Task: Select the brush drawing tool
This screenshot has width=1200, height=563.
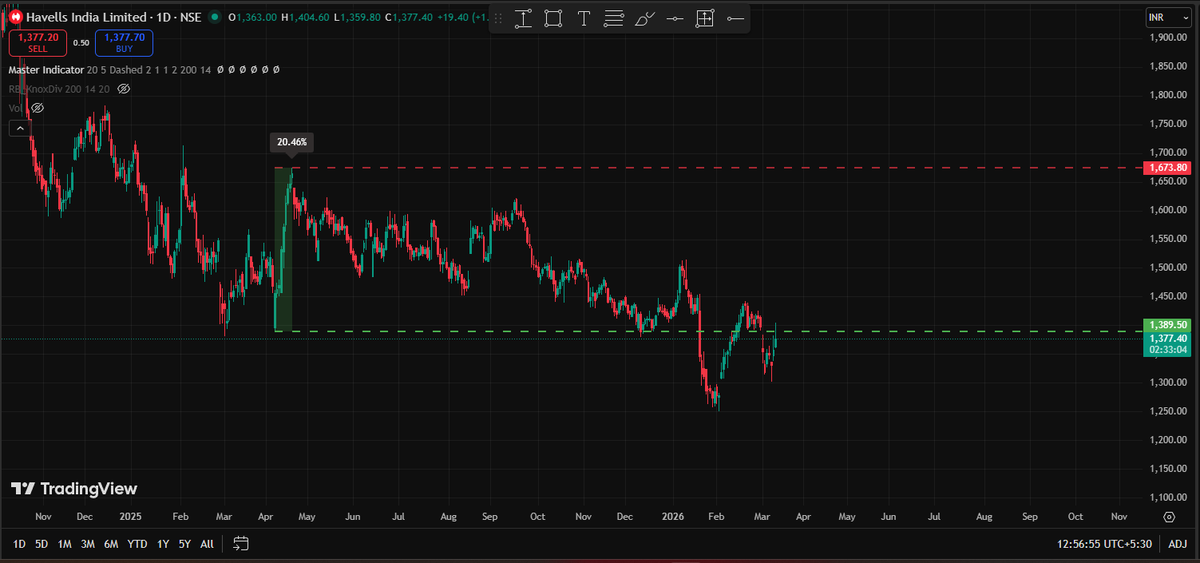Action: [x=645, y=18]
